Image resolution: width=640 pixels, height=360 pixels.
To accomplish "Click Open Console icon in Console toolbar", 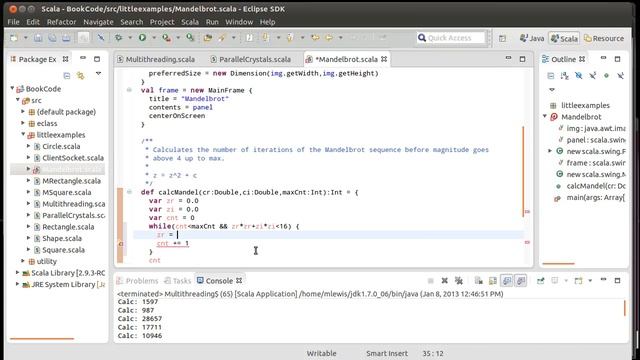I will (578, 280).
